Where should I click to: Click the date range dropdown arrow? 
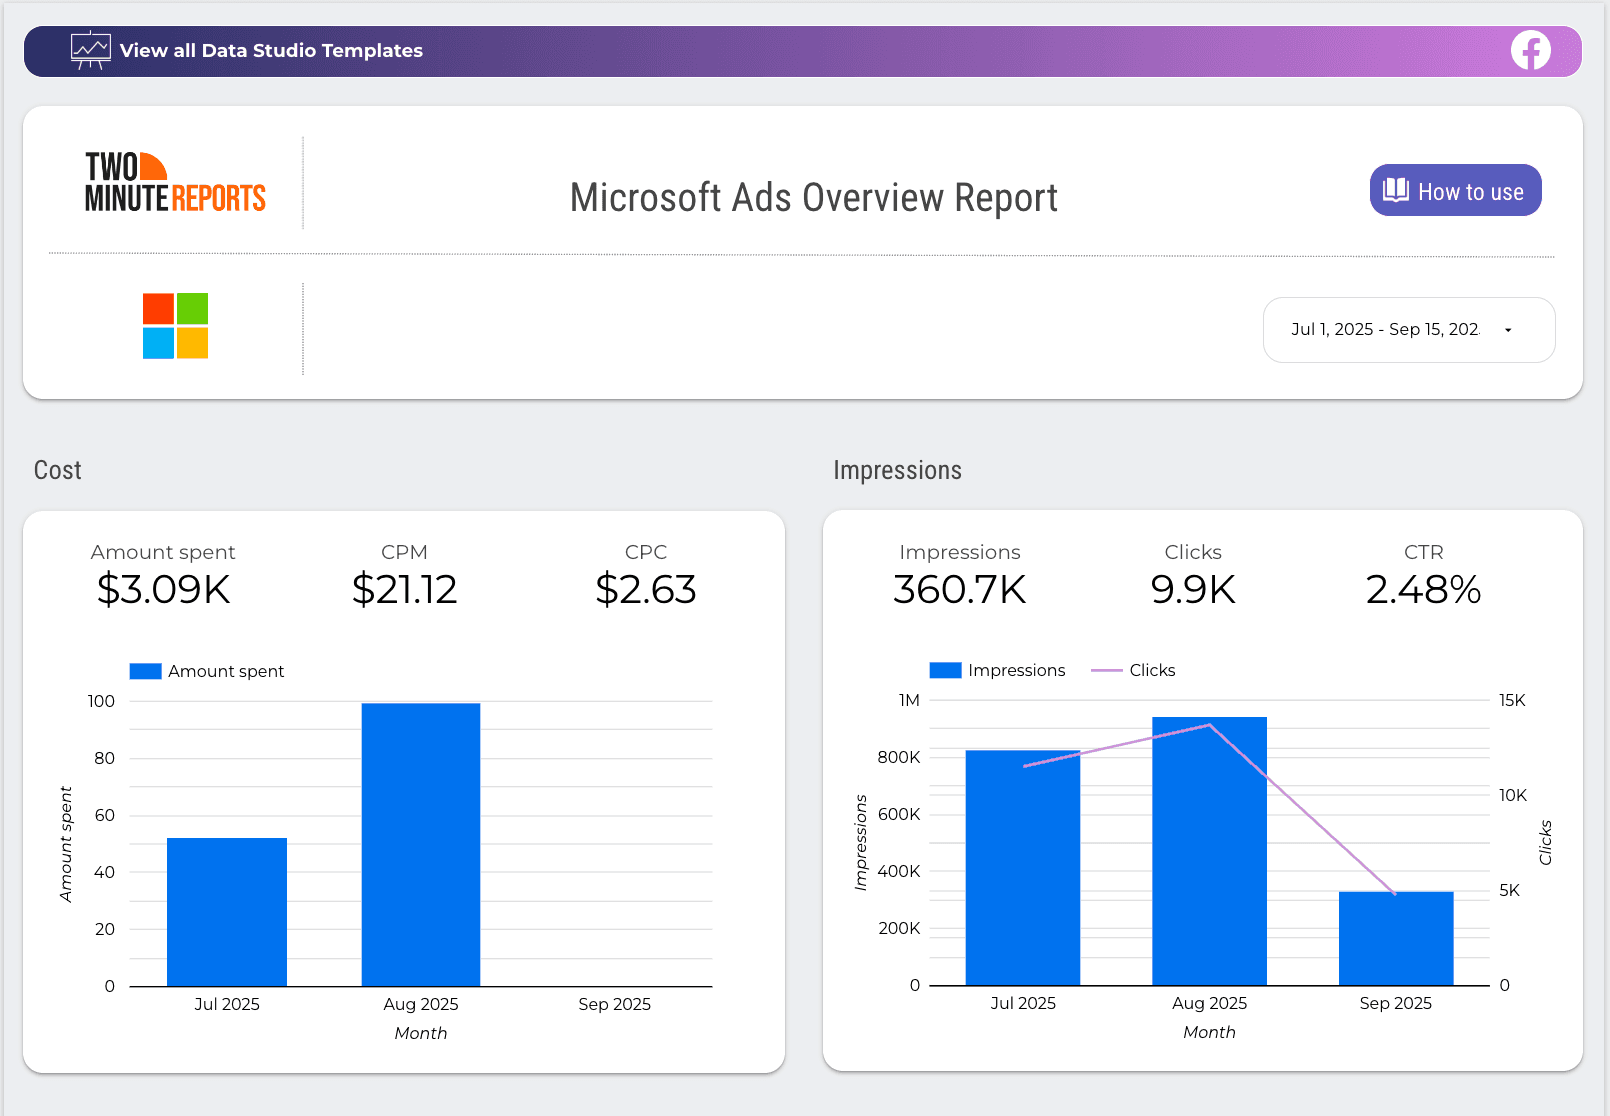click(1508, 330)
